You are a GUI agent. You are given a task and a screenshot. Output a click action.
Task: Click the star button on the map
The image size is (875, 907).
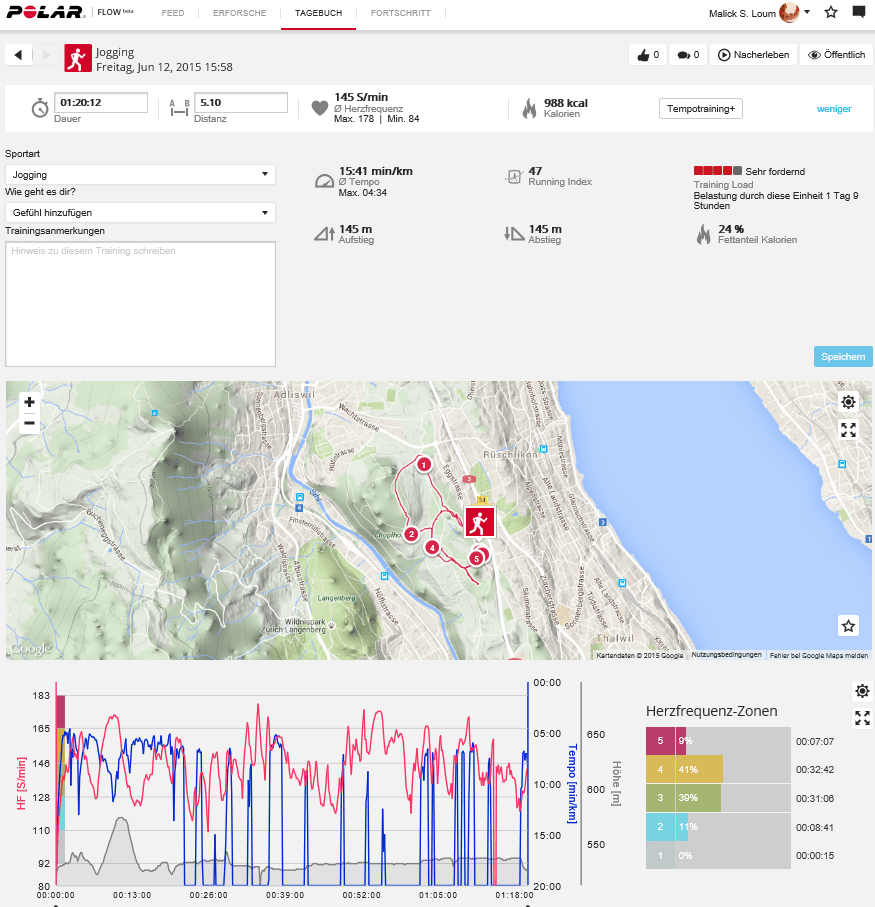[x=848, y=626]
